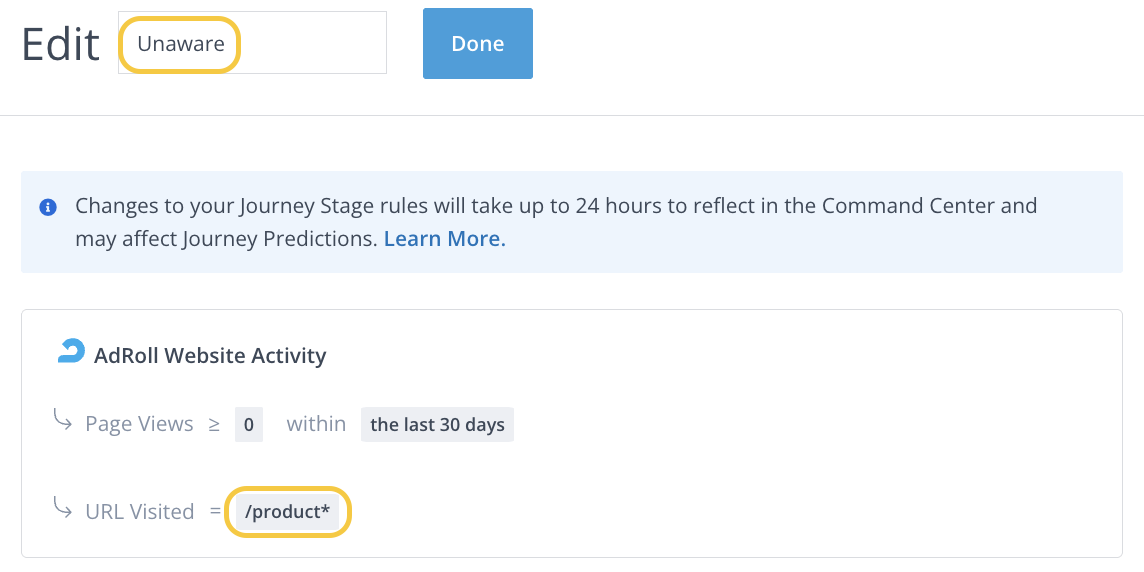The height and width of the screenshot is (572, 1144).
Task: Click "Command Center" text in info banner
Action: [908, 207]
